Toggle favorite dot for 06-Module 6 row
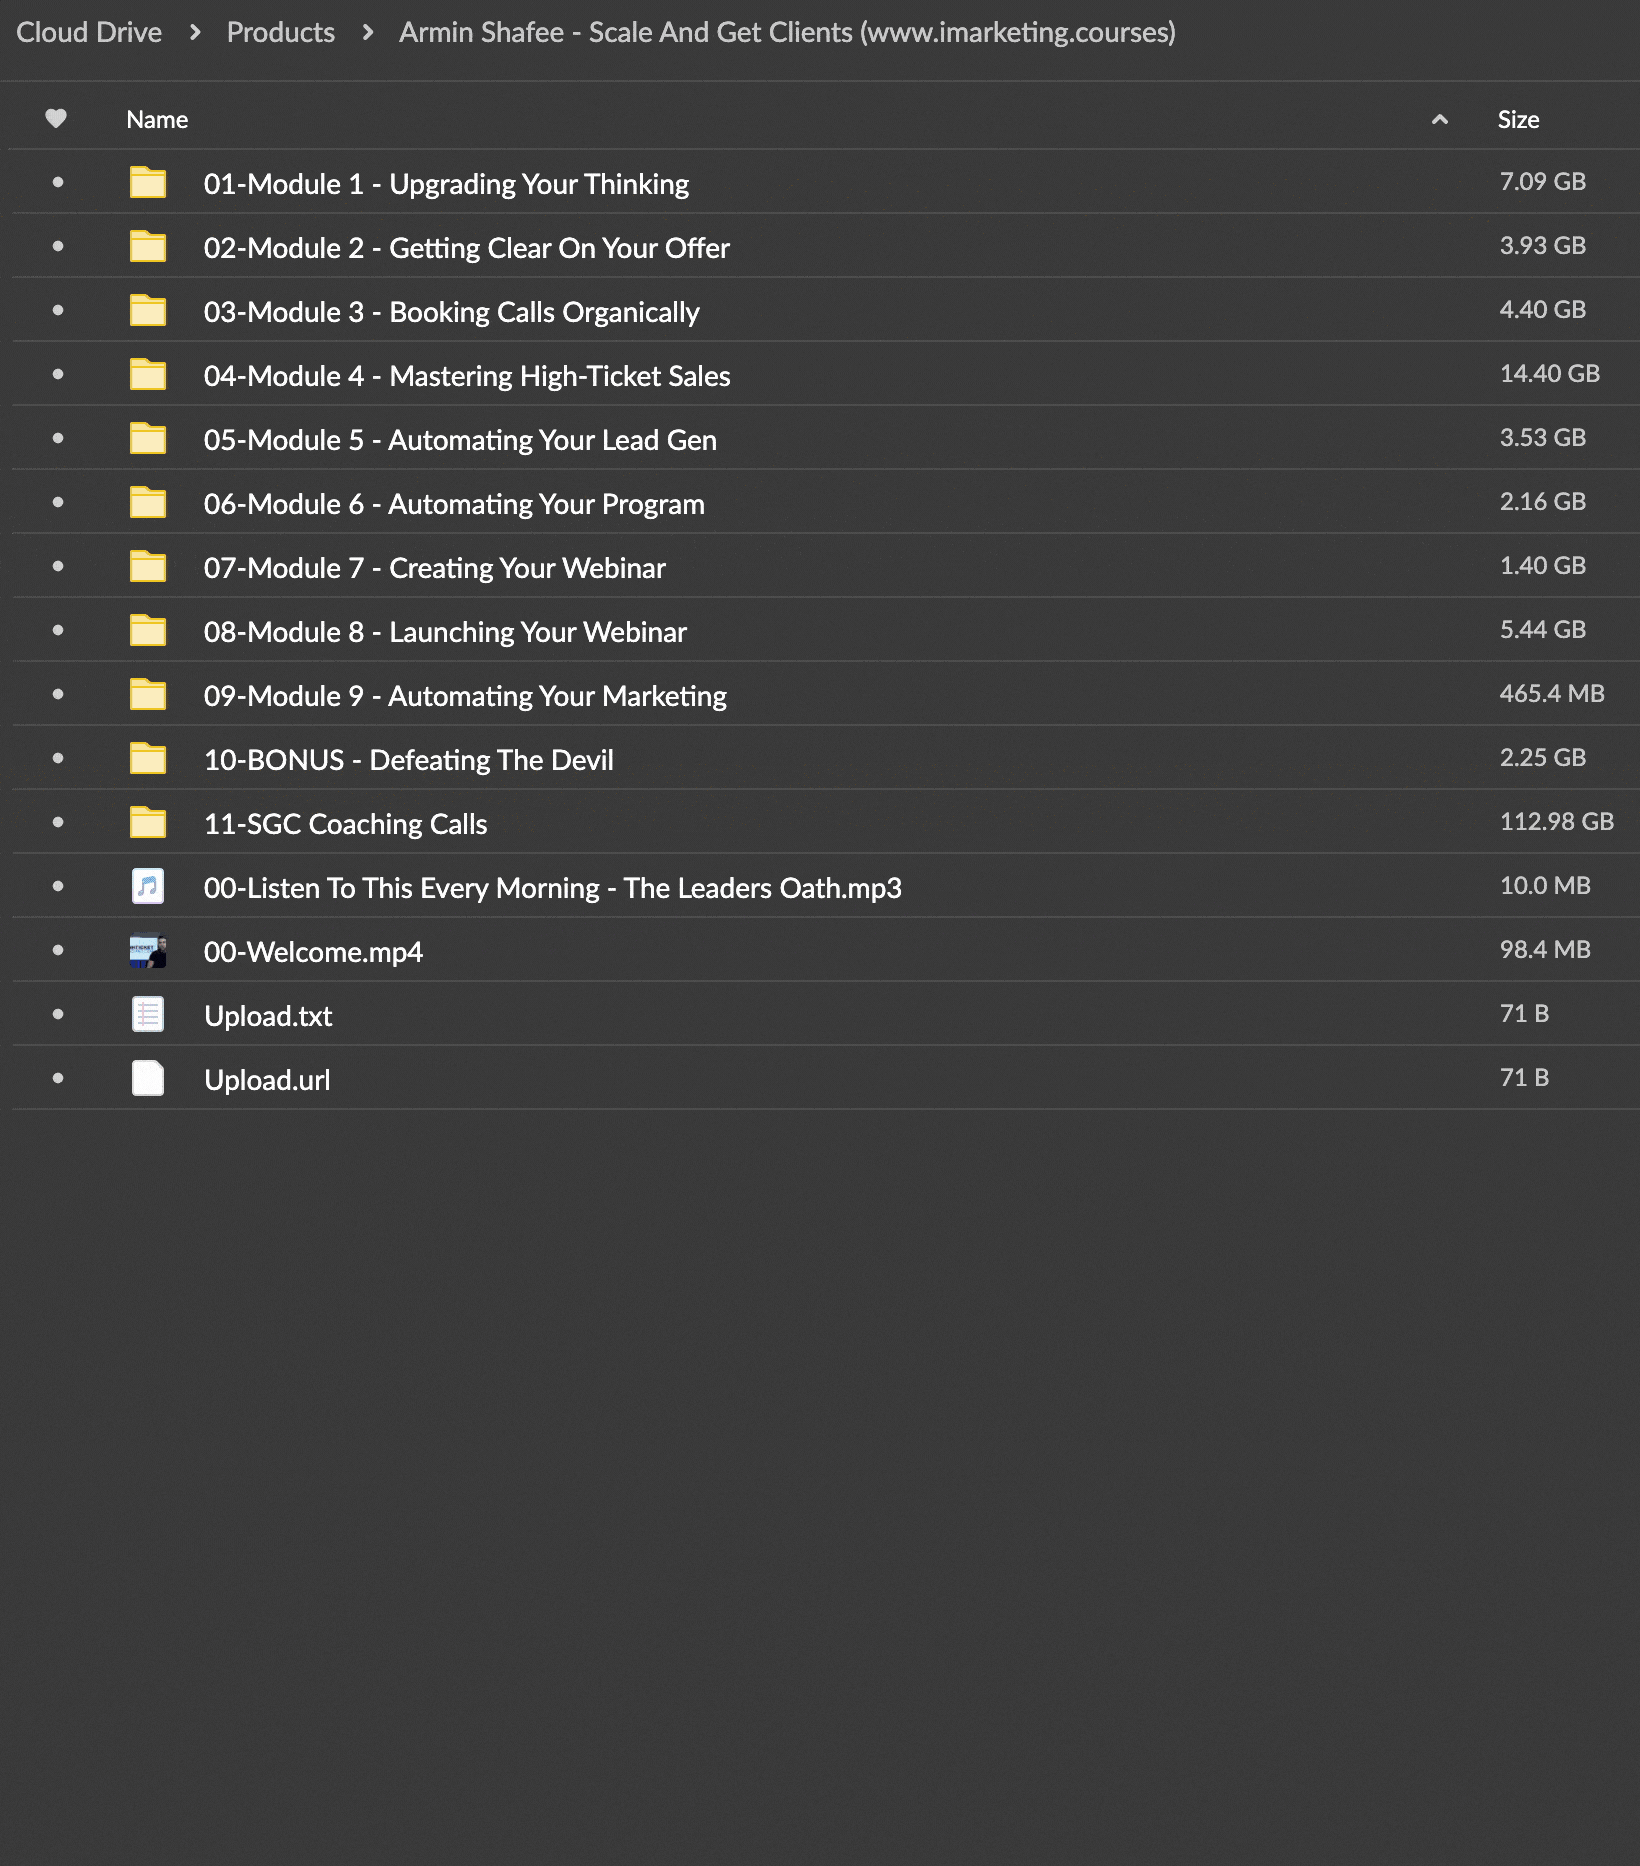1640x1866 pixels. (x=58, y=503)
